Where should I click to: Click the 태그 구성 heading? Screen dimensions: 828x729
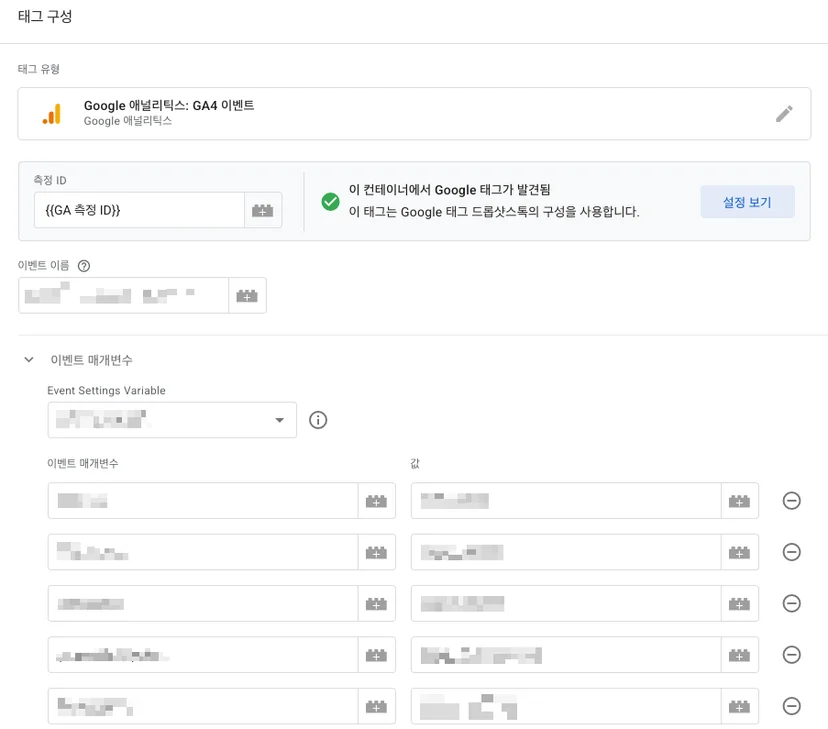(45, 16)
